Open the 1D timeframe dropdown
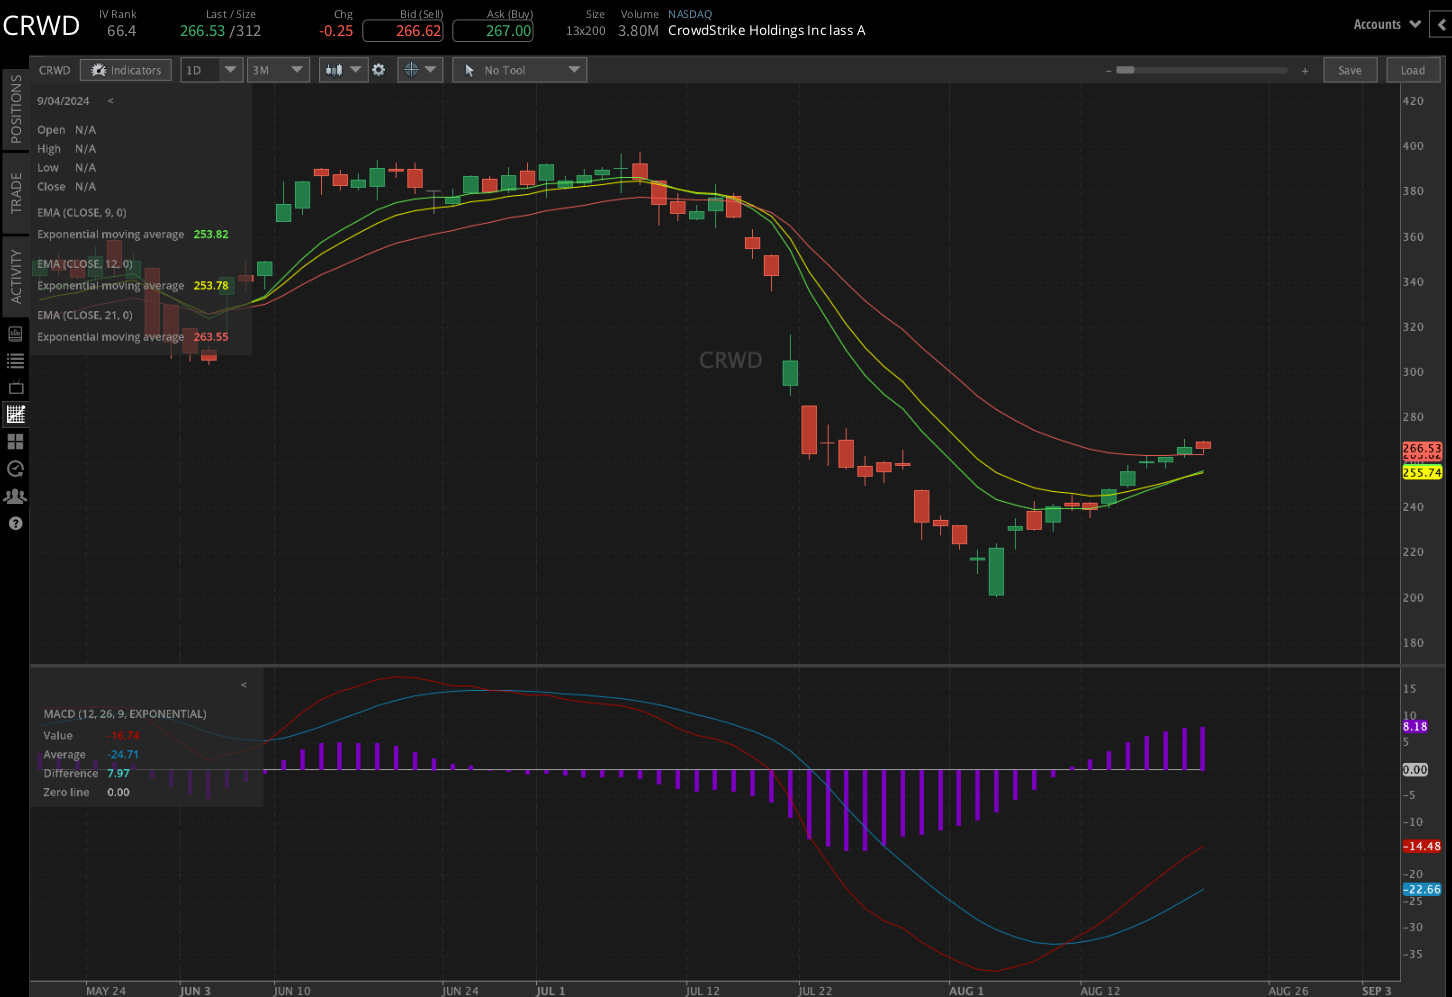Viewport: 1452px width, 997px height. click(211, 70)
